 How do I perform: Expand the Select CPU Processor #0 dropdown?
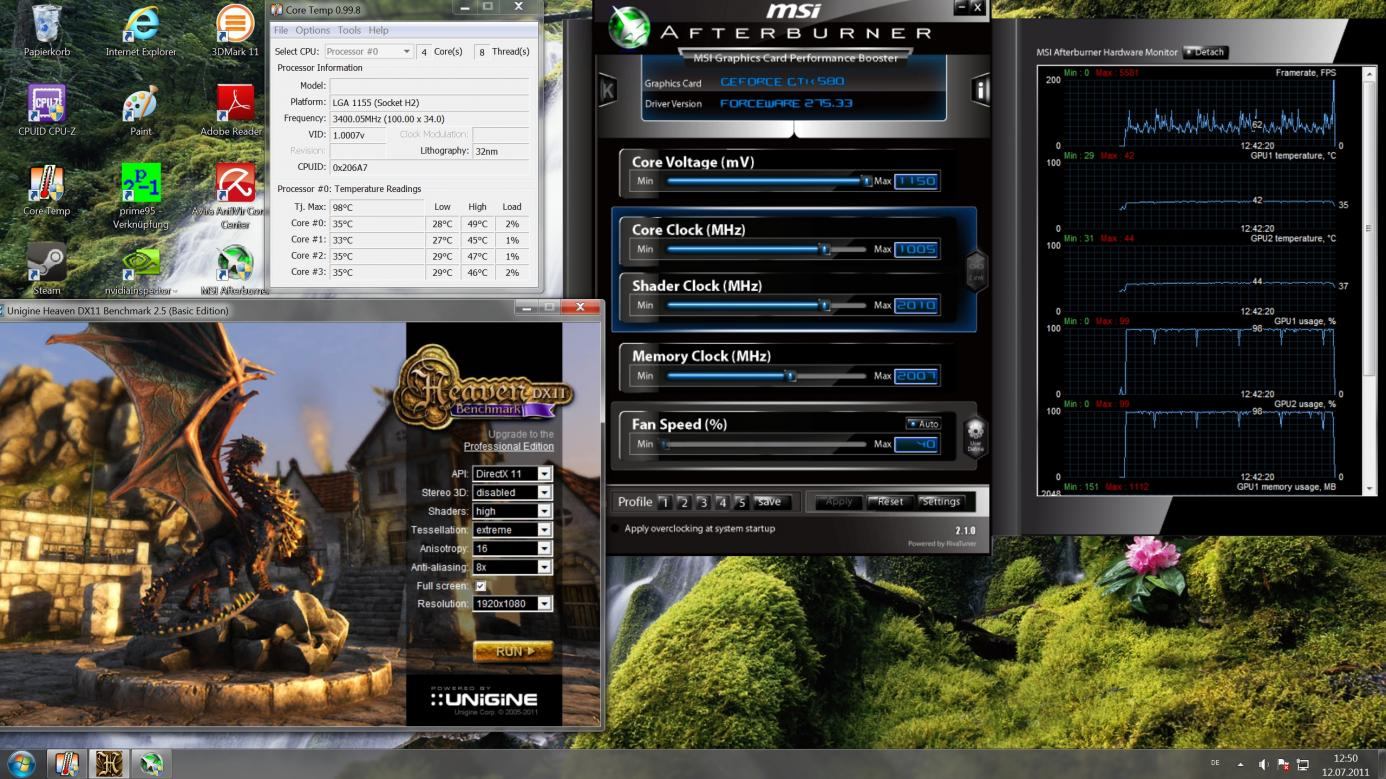pos(368,51)
